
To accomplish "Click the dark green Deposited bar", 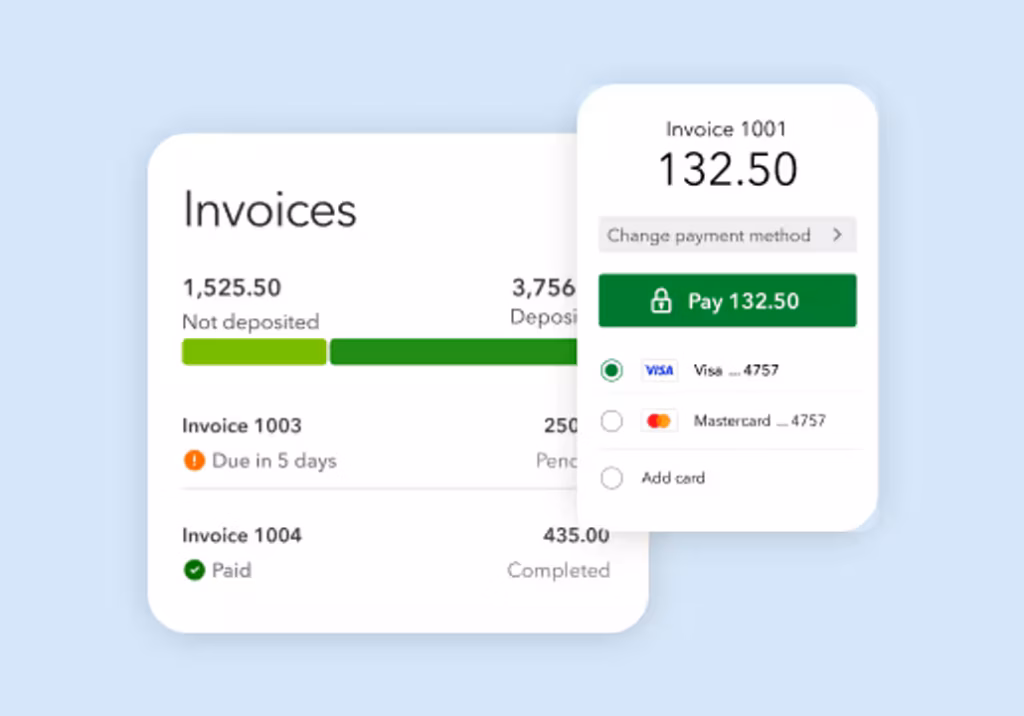I will click(453, 352).
